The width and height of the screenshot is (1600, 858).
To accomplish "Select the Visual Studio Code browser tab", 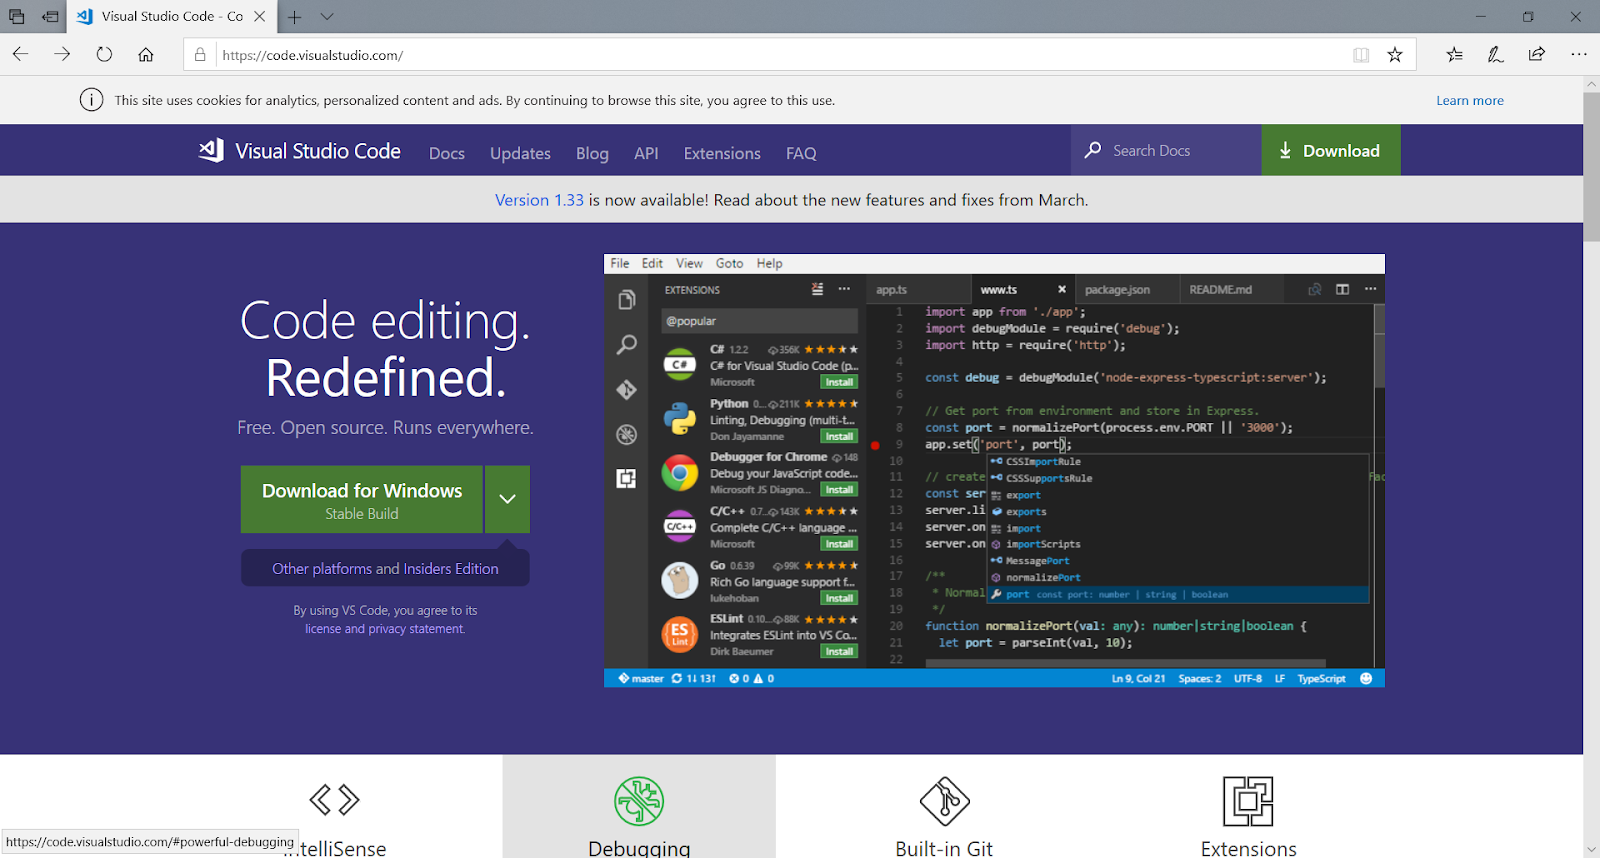I will tap(172, 16).
